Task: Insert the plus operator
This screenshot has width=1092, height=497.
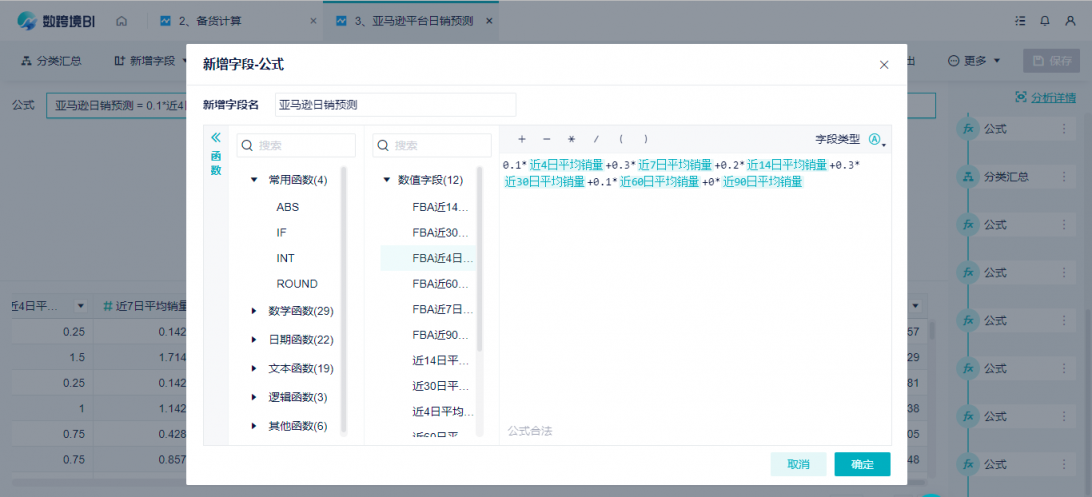Action: (x=522, y=139)
